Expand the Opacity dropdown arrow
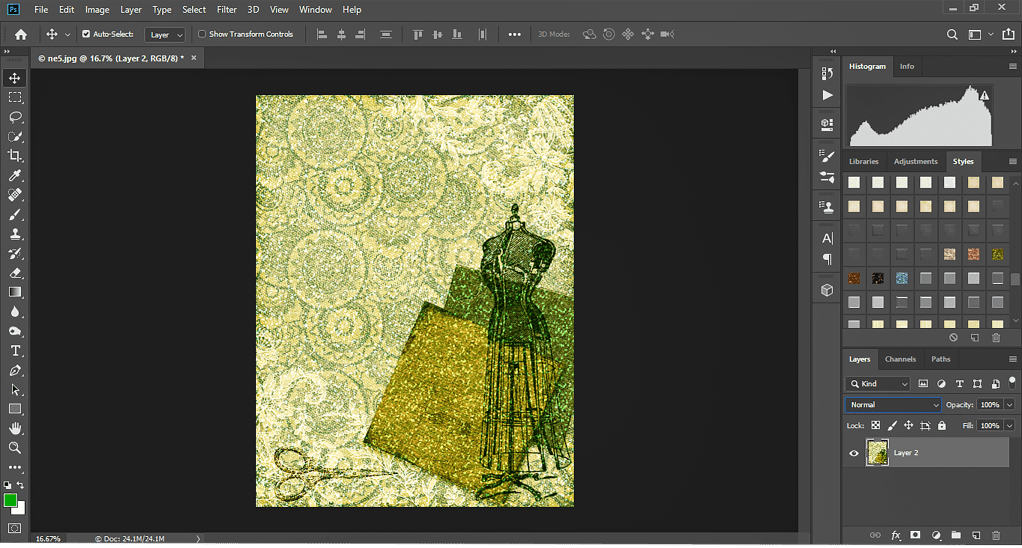 click(1010, 405)
